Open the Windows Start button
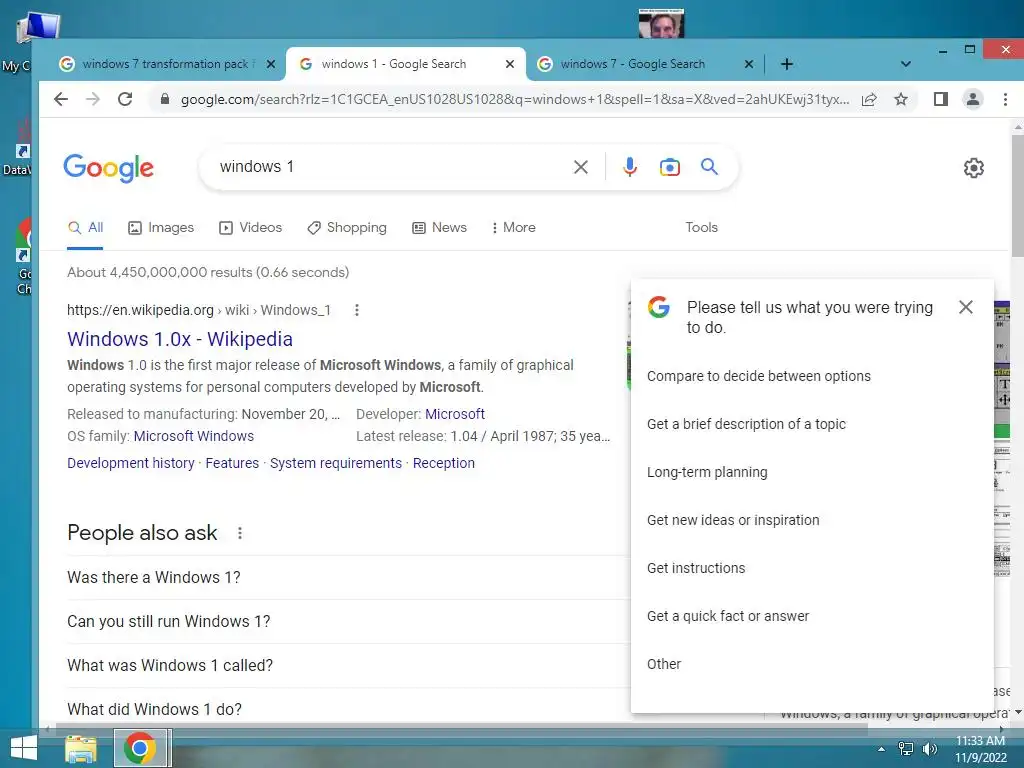Viewport: 1024px width, 768px height. click(24, 748)
